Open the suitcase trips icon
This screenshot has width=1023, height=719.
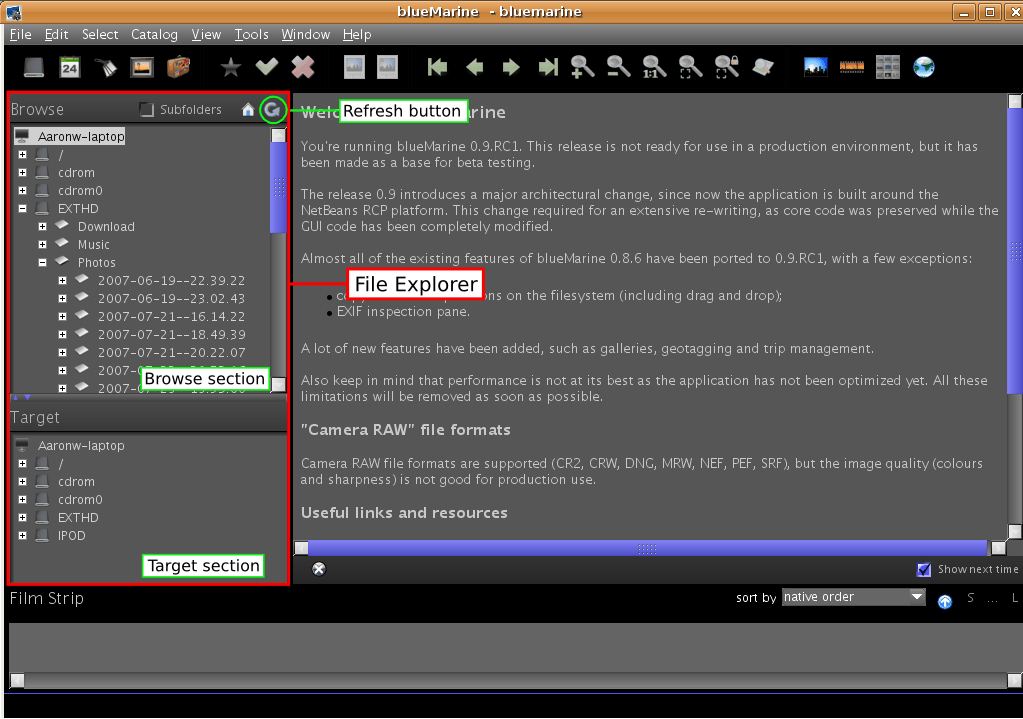pos(178,67)
